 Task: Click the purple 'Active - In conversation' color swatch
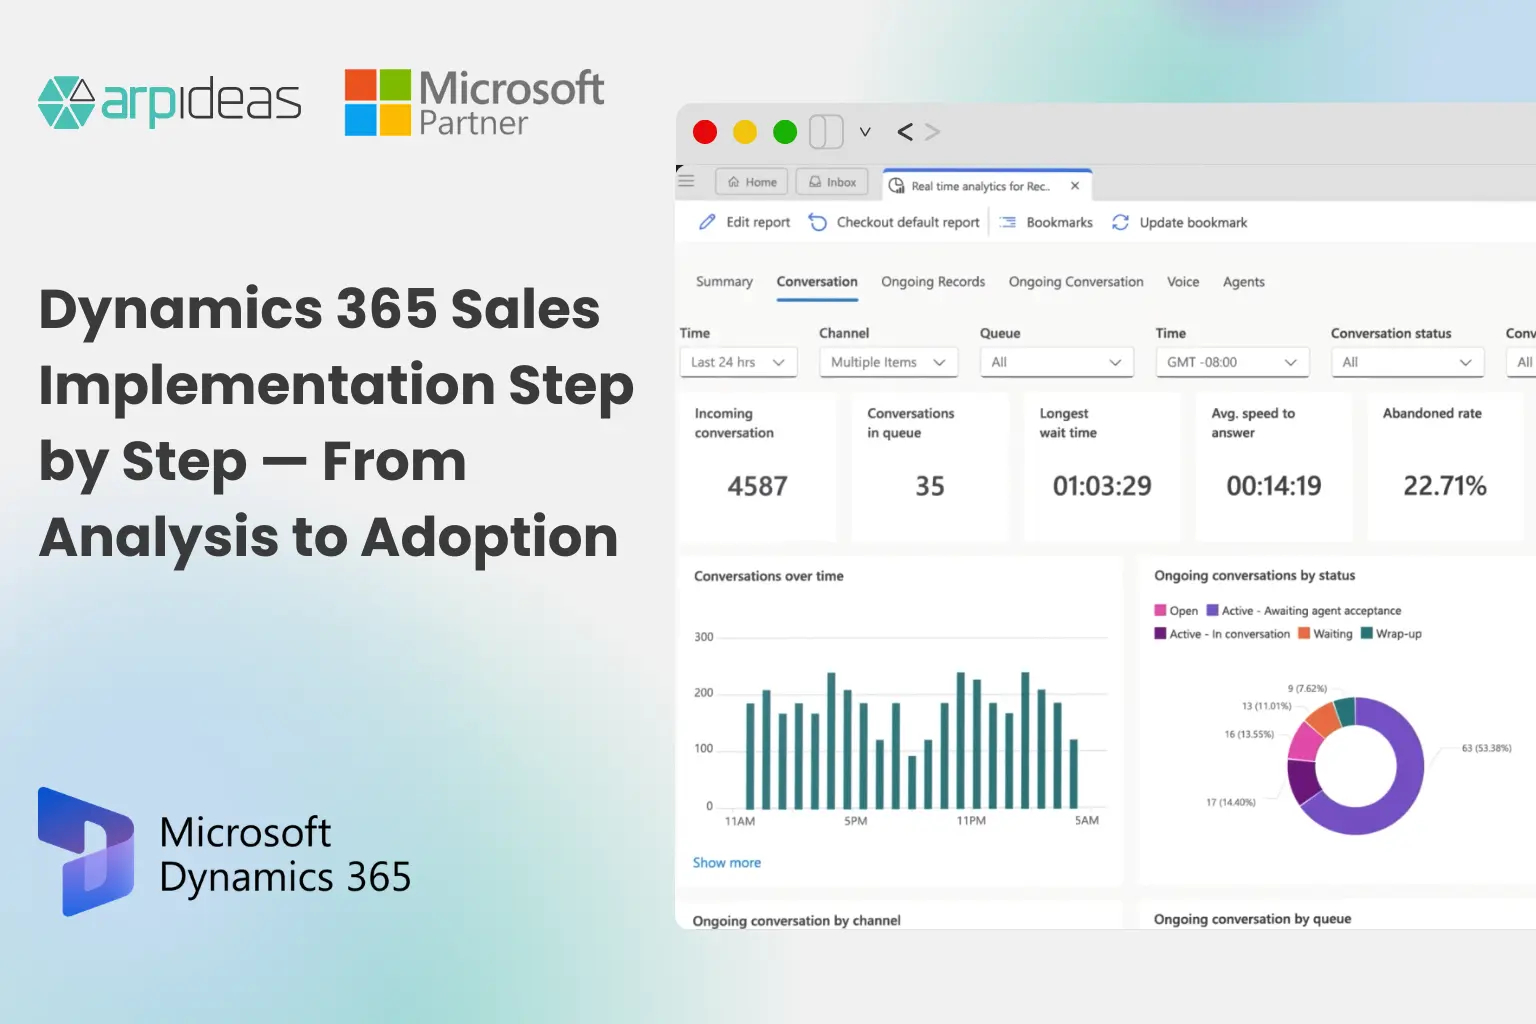pyautogui.click(x=1160, y=633)
